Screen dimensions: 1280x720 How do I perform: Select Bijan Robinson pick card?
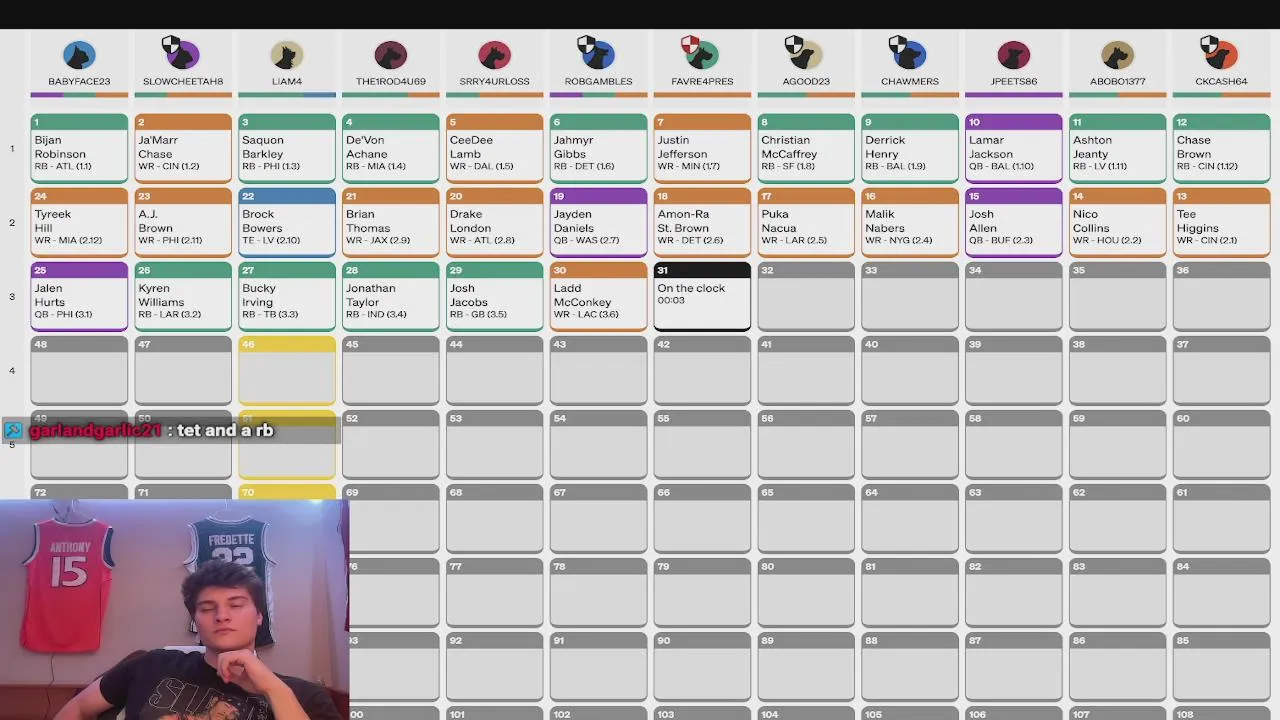(79, 148)
